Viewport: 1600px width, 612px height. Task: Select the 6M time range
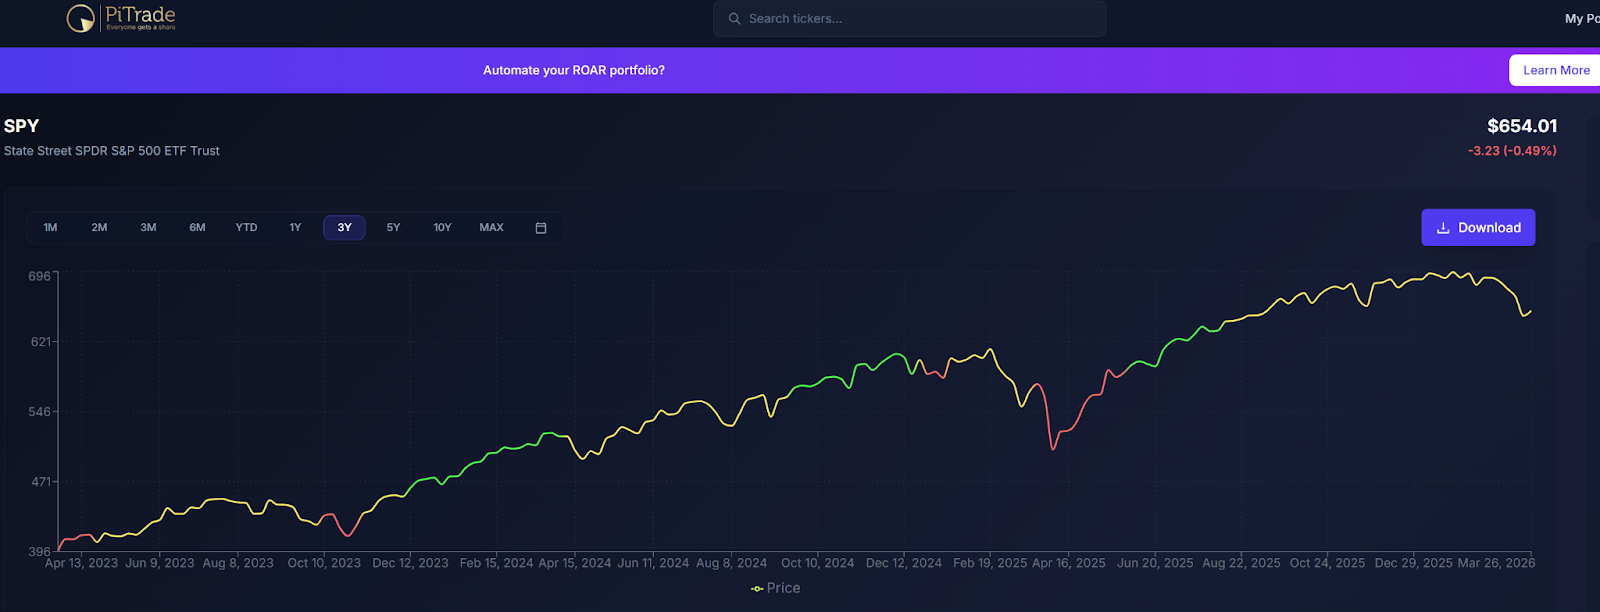tap(197, 228)
